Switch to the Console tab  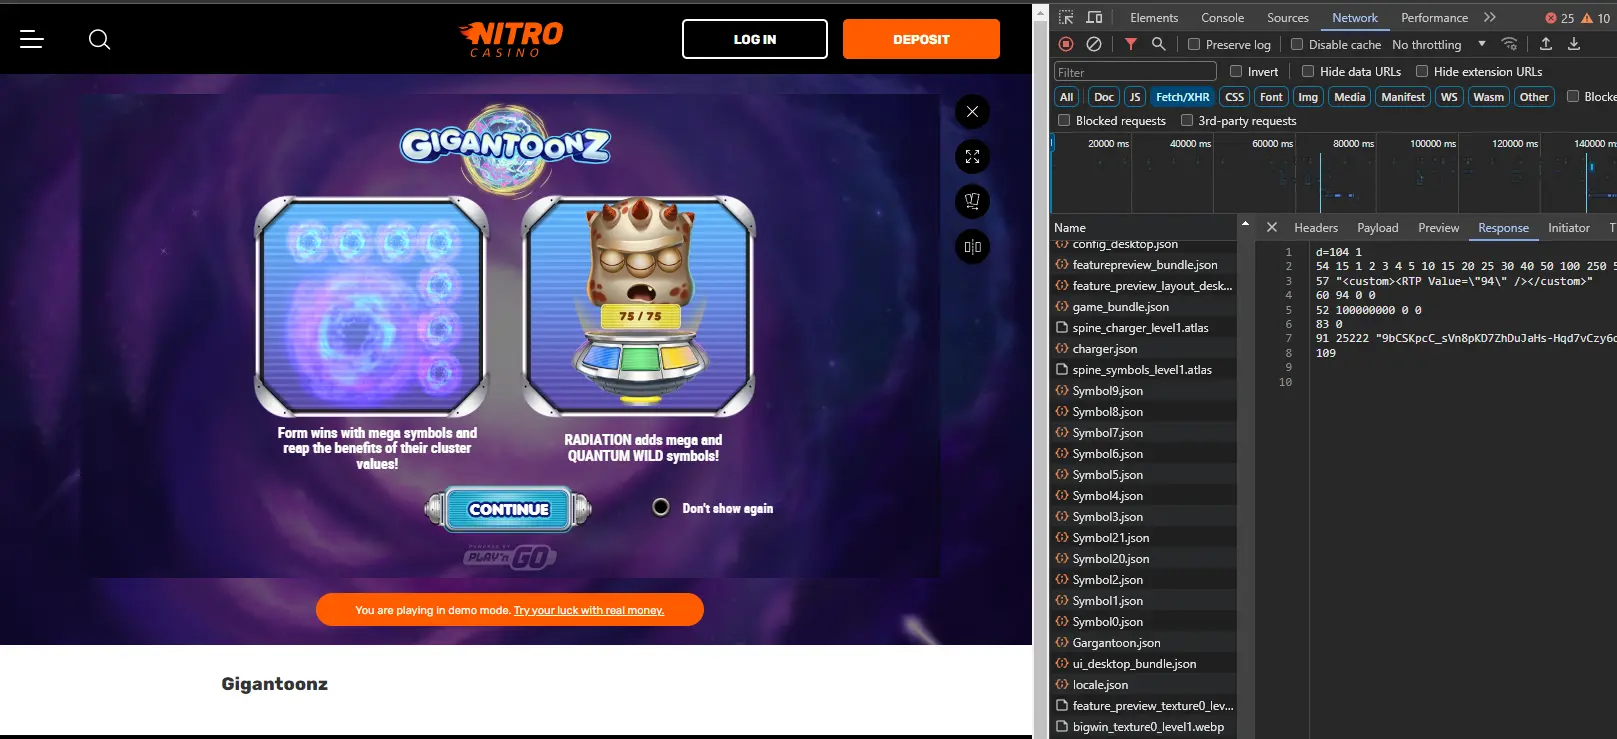[1222, 18]
